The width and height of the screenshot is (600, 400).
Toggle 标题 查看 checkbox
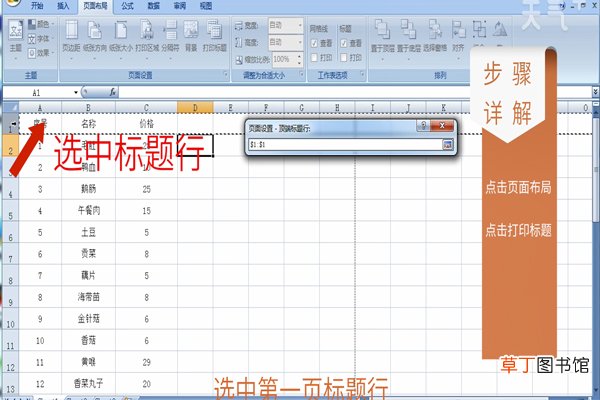(x=344, y=43)
